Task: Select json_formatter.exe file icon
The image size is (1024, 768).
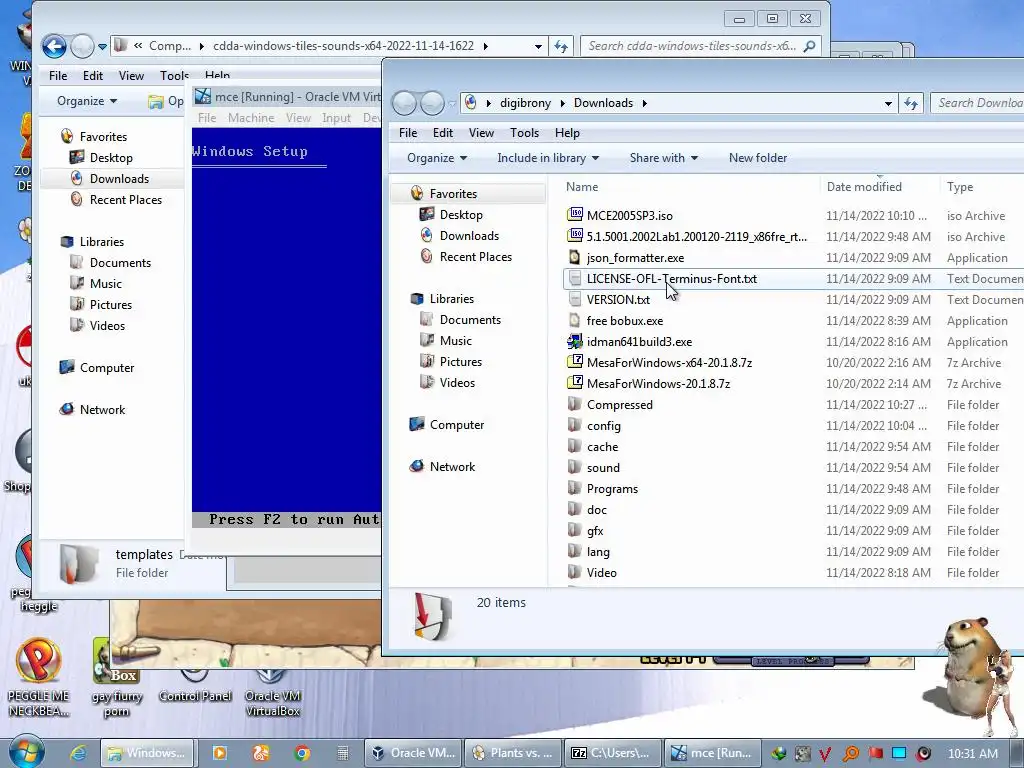Action: pos(575,257)
